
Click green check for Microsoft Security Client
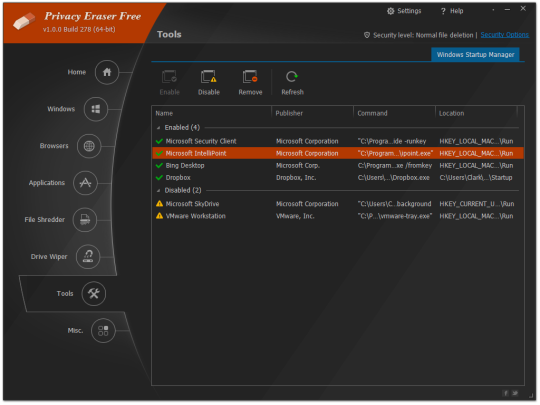coord(159,141)
